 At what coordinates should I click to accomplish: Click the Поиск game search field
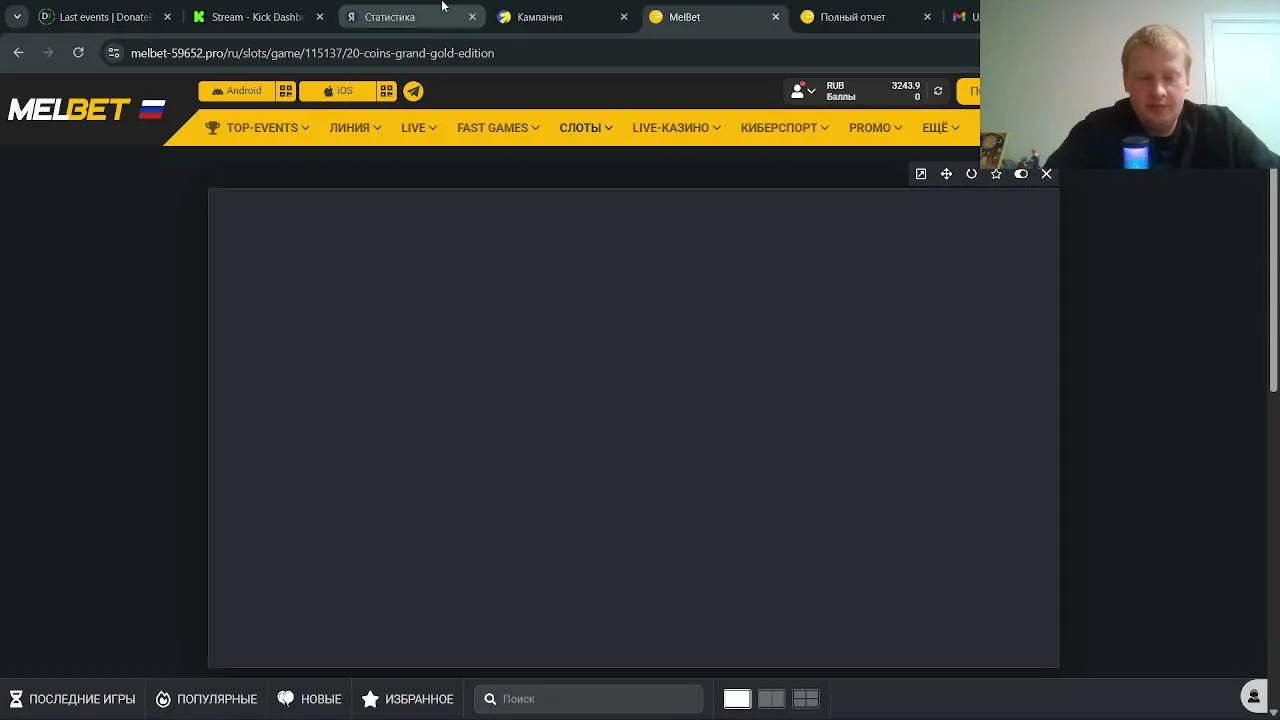pyautogui.click(x=589, y=699)
